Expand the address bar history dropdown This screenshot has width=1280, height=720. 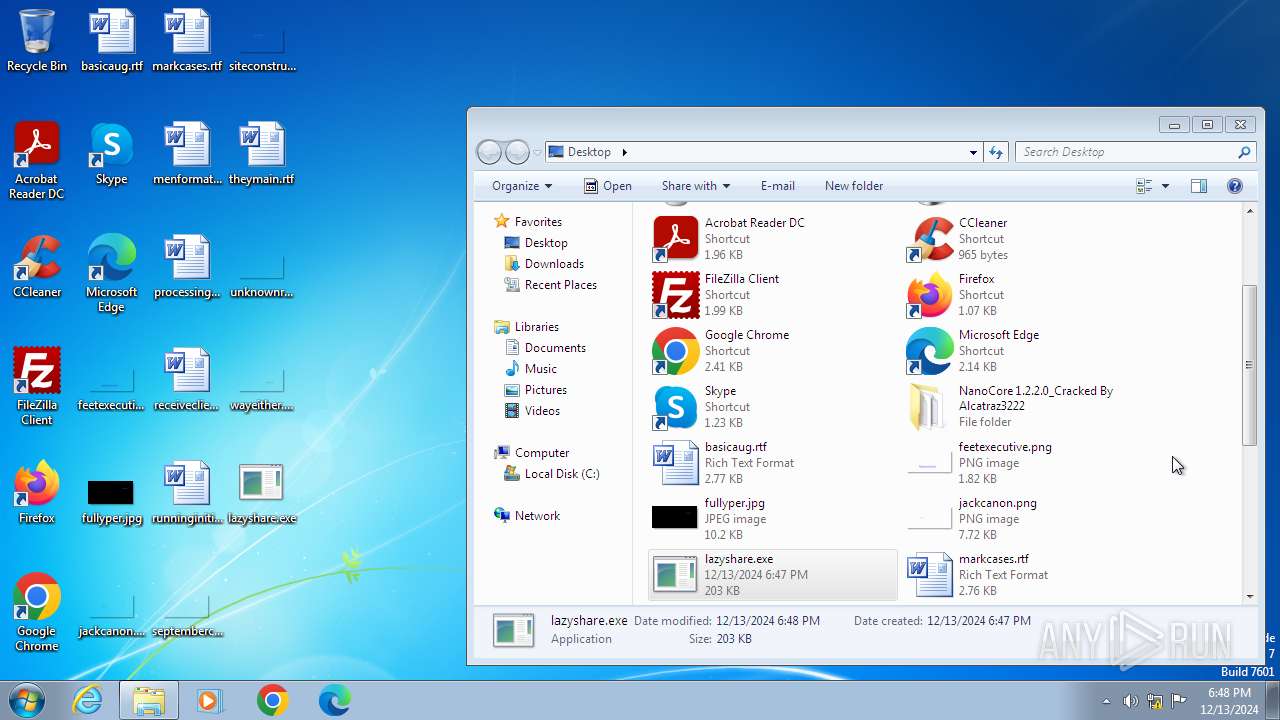[x=973, y=152]
